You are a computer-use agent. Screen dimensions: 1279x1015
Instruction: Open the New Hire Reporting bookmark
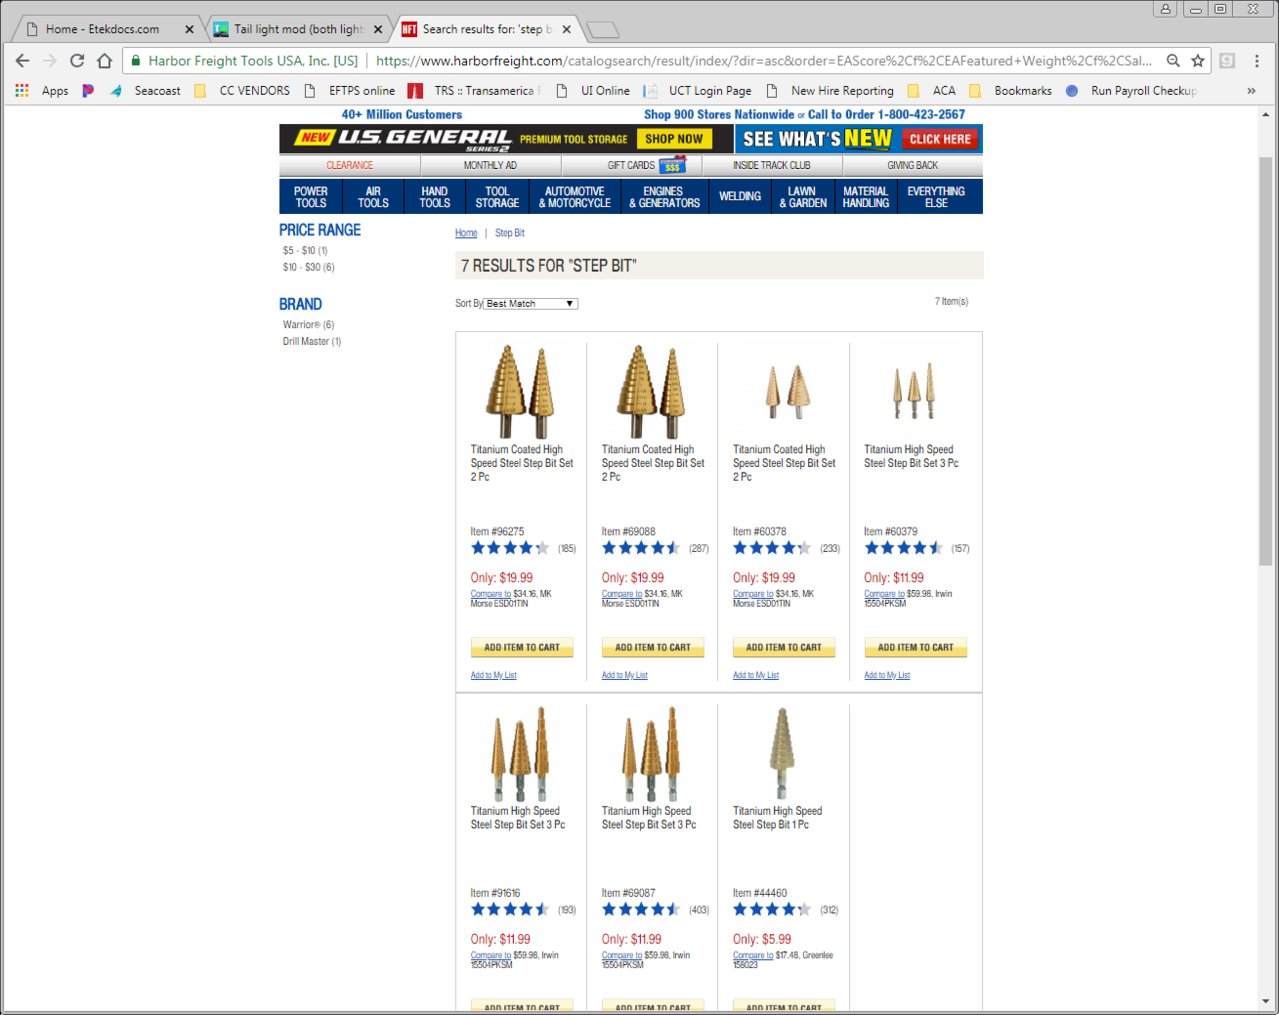point(829,90)
